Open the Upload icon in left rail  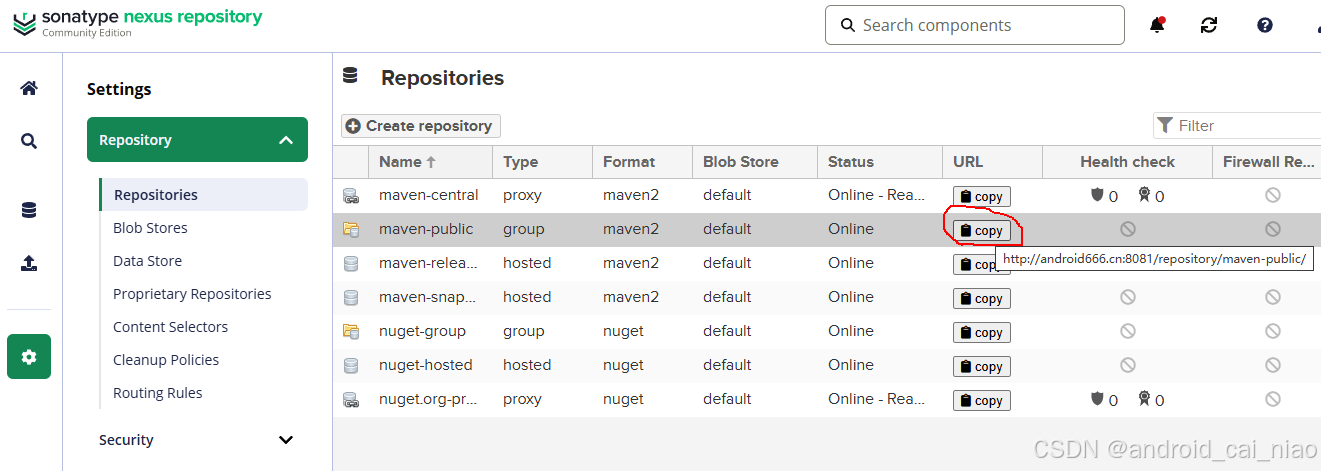pos(29,263)
